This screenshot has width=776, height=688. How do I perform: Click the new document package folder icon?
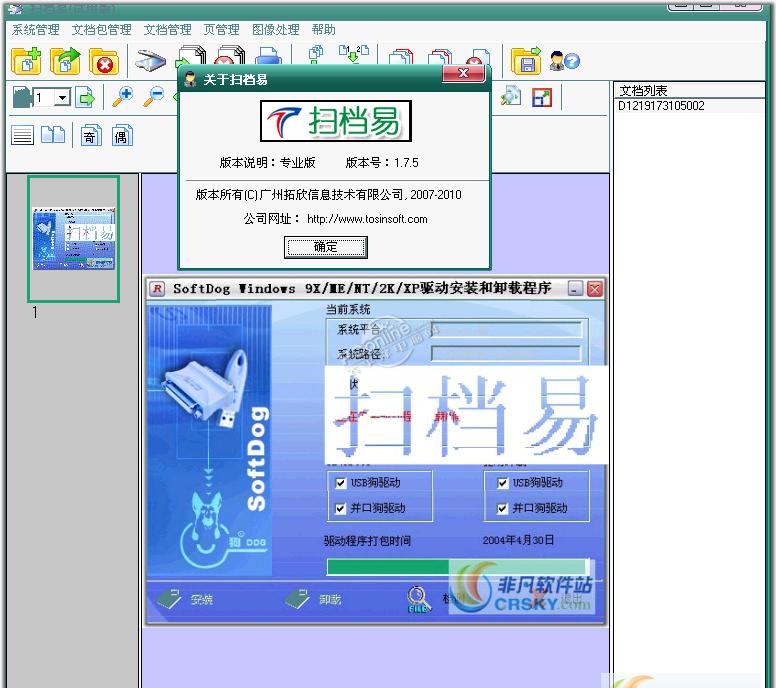point(26,61)
